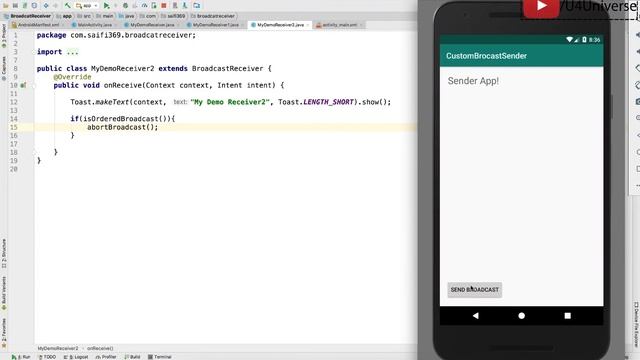Tap the SEND BROADCAST button in emulator

475,290
